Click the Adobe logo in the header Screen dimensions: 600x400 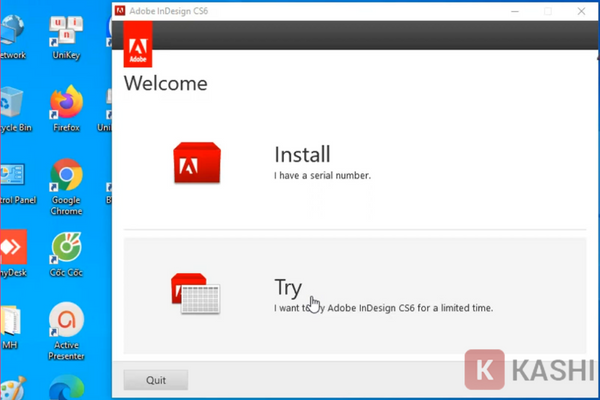point(137,45)
